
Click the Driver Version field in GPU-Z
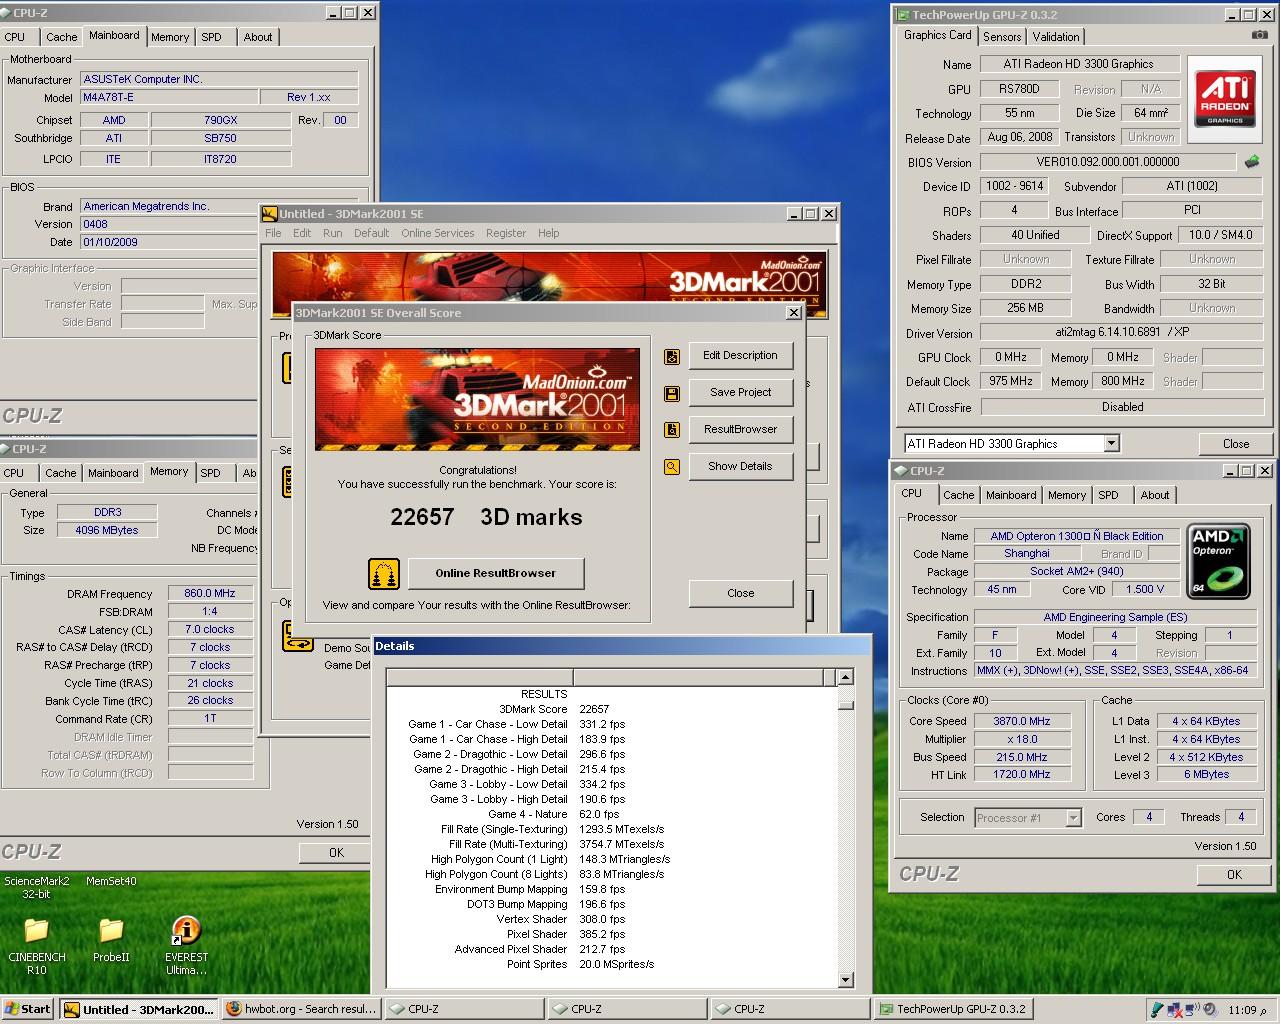coord(1121,332)
